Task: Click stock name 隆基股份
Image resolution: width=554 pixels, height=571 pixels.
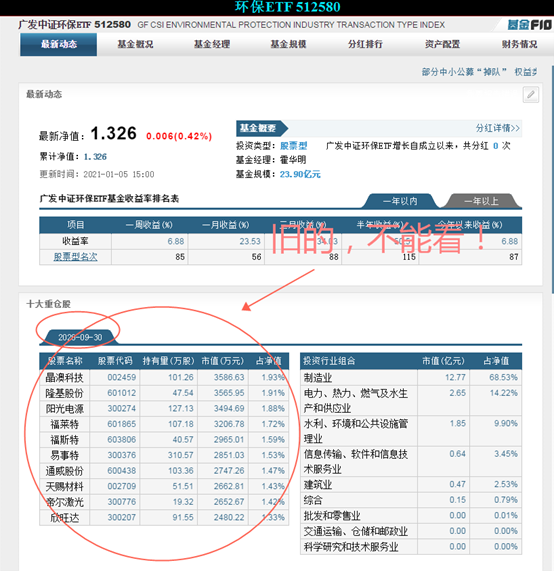Action: point(64,393)
